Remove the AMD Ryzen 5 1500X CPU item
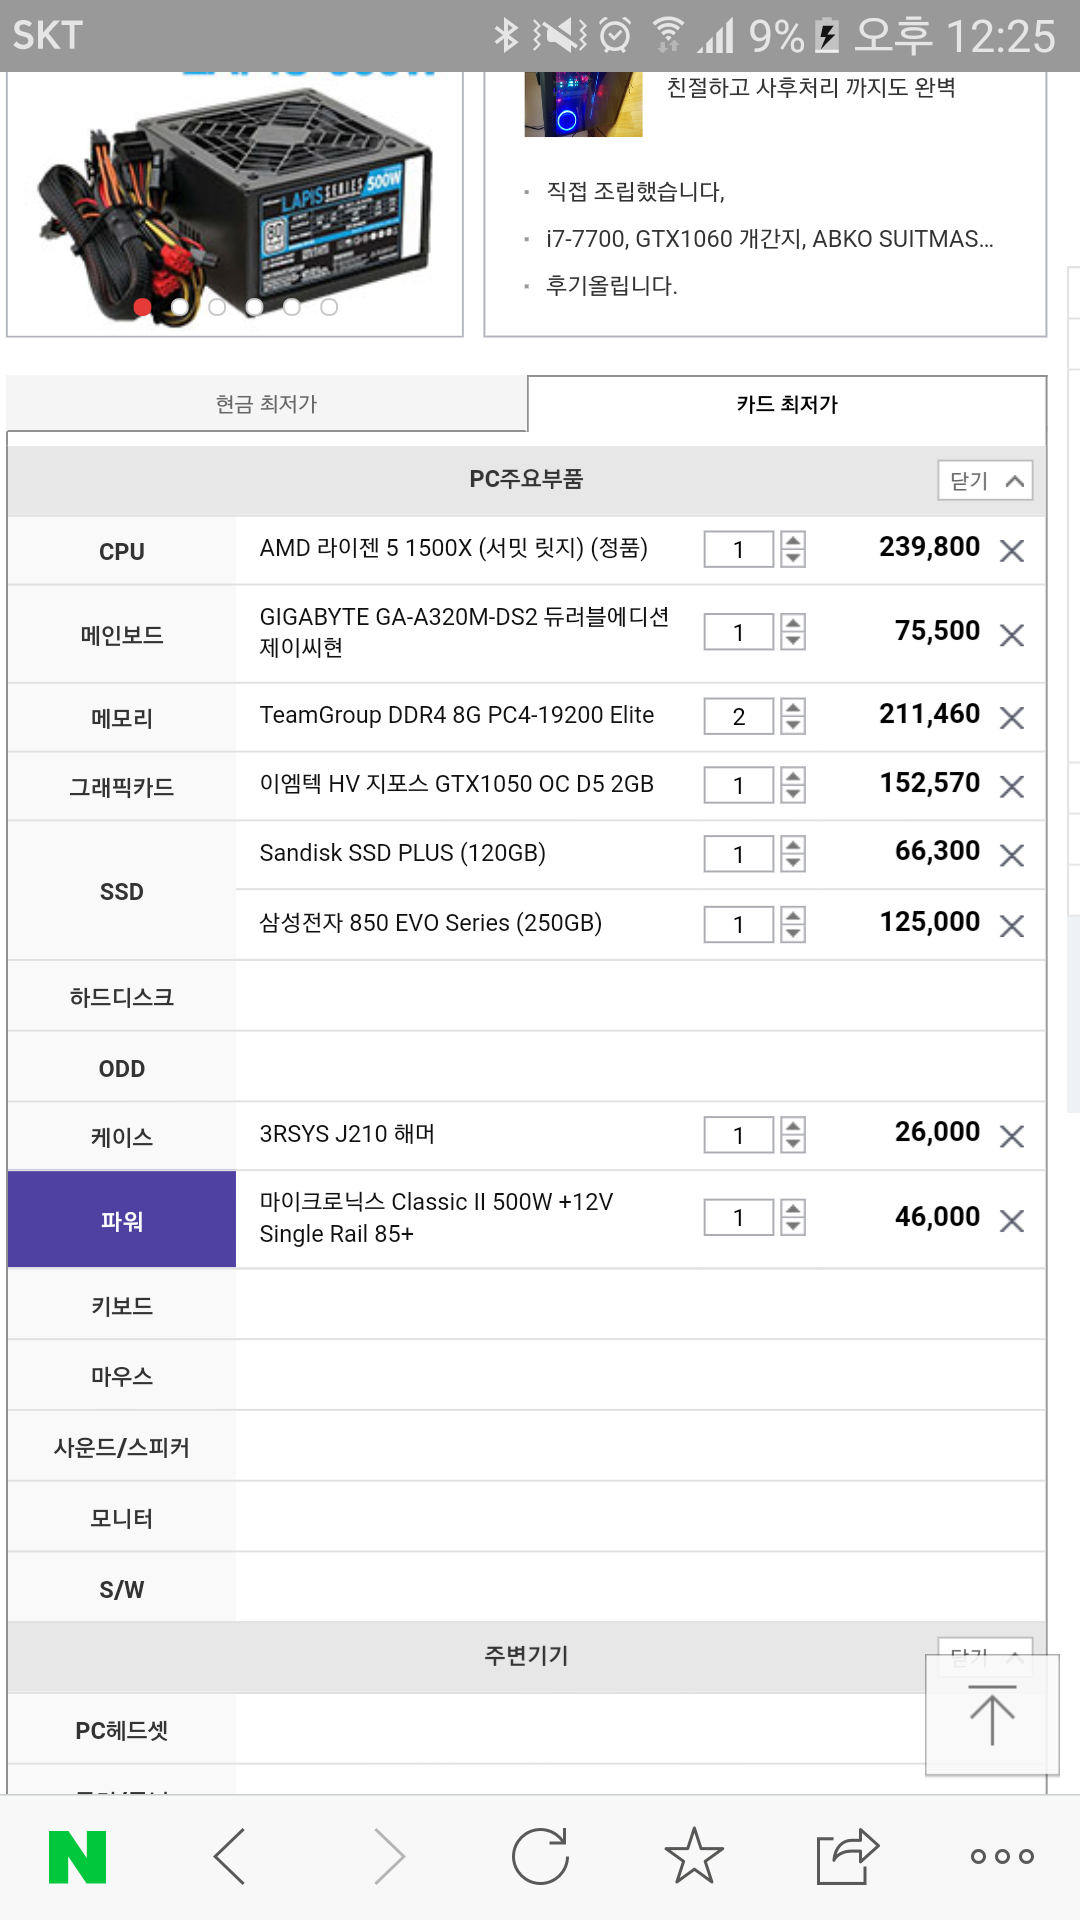Screen dimensions: 1080x1920 click(1012, 551)
